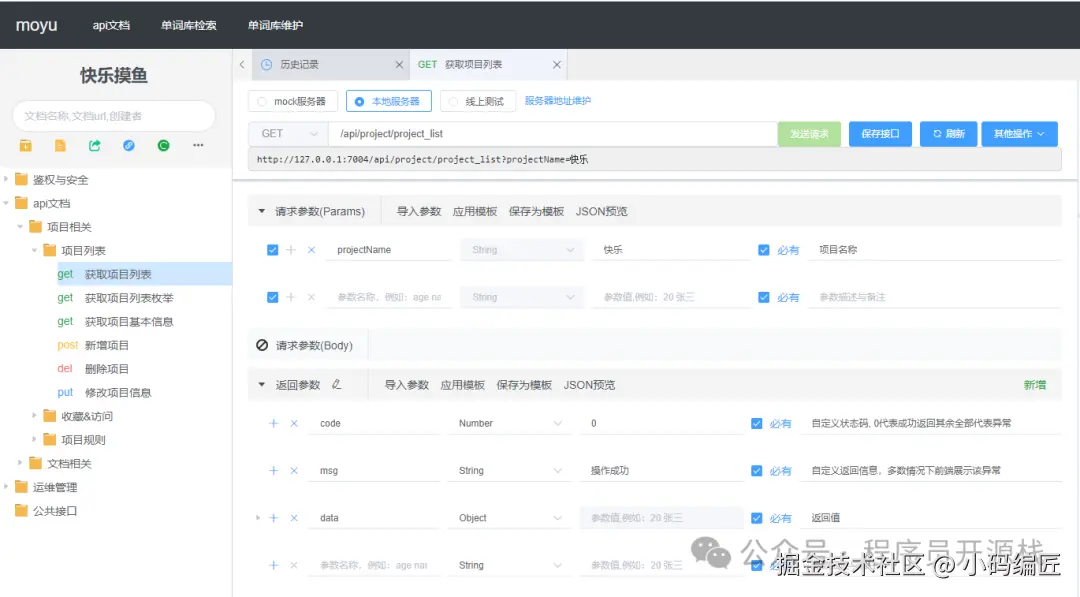Click the tab-scroll left arrow
Viewport: 1080px width, 597px height.
tap(242, 64)
